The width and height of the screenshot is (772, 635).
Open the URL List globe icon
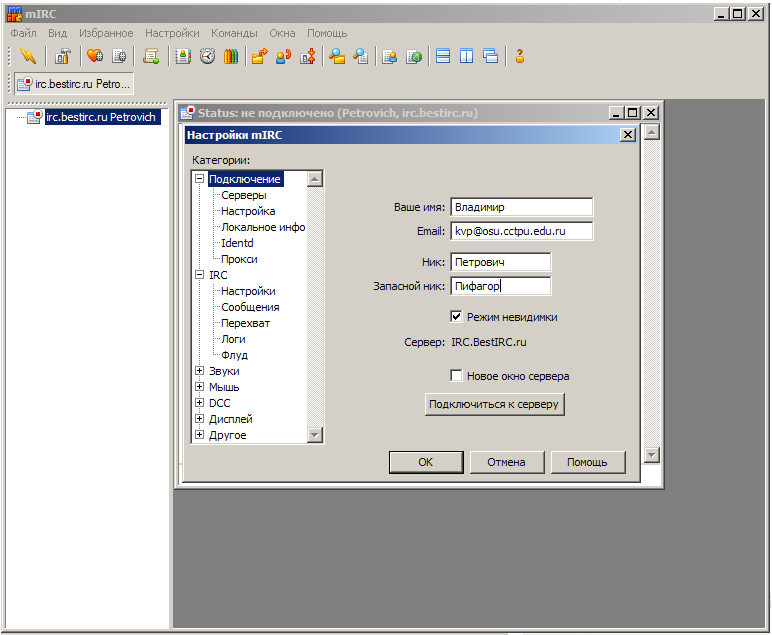coord(414,56)
